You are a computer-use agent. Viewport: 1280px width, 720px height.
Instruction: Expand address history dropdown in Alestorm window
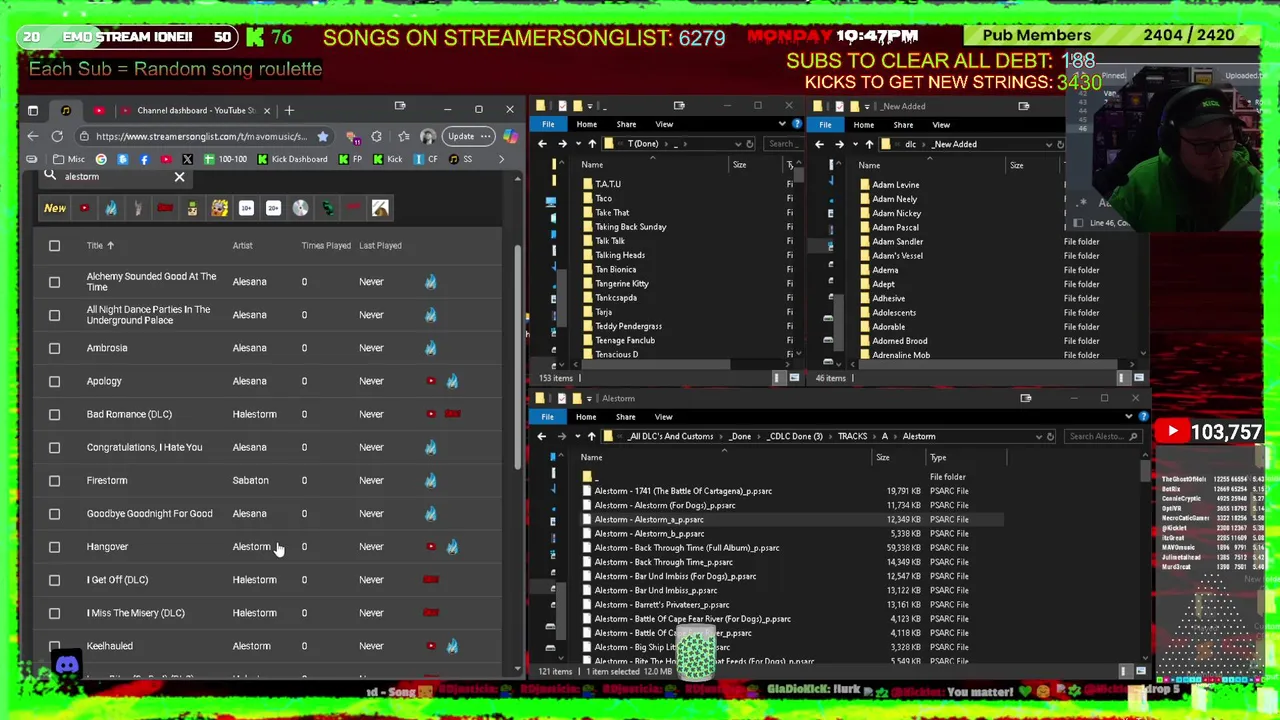point(1038,436)
